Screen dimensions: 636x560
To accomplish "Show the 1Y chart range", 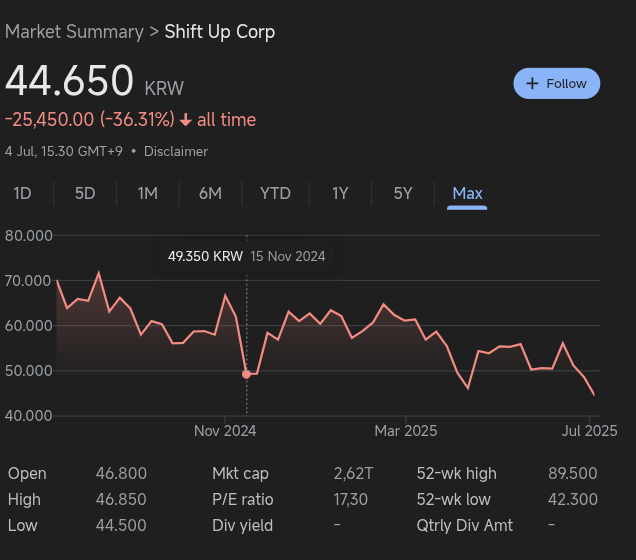I will pyautogui.click(x=340, y=193).
